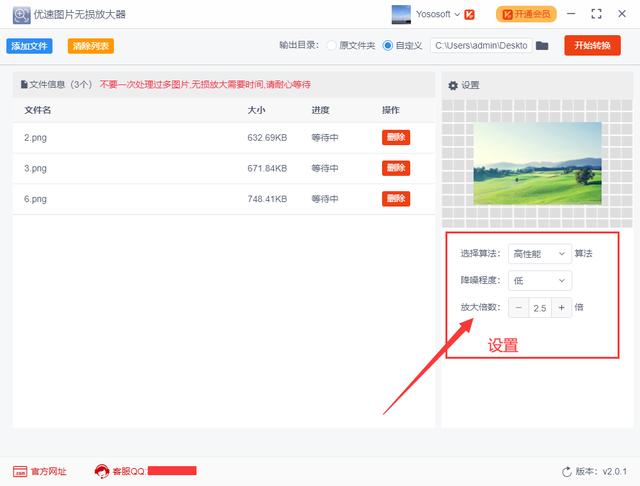
Task: Click the customer service QQ headset icon
Action: (x=102, y=471)
